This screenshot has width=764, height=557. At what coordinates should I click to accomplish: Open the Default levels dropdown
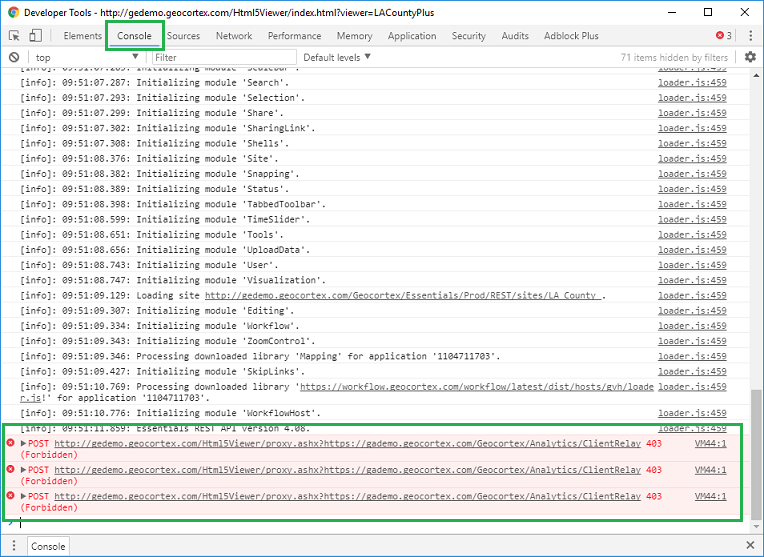(337, 57)
